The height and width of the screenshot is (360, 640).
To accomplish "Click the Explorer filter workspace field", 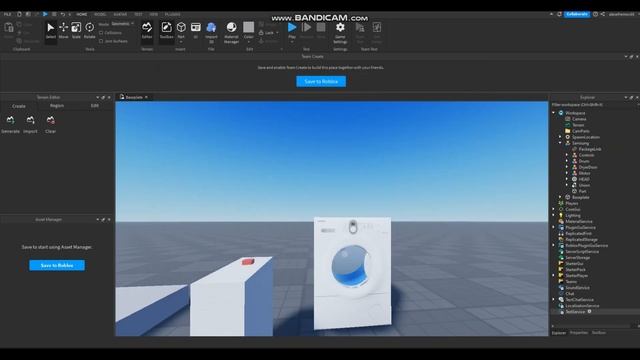I will (594, 105).
